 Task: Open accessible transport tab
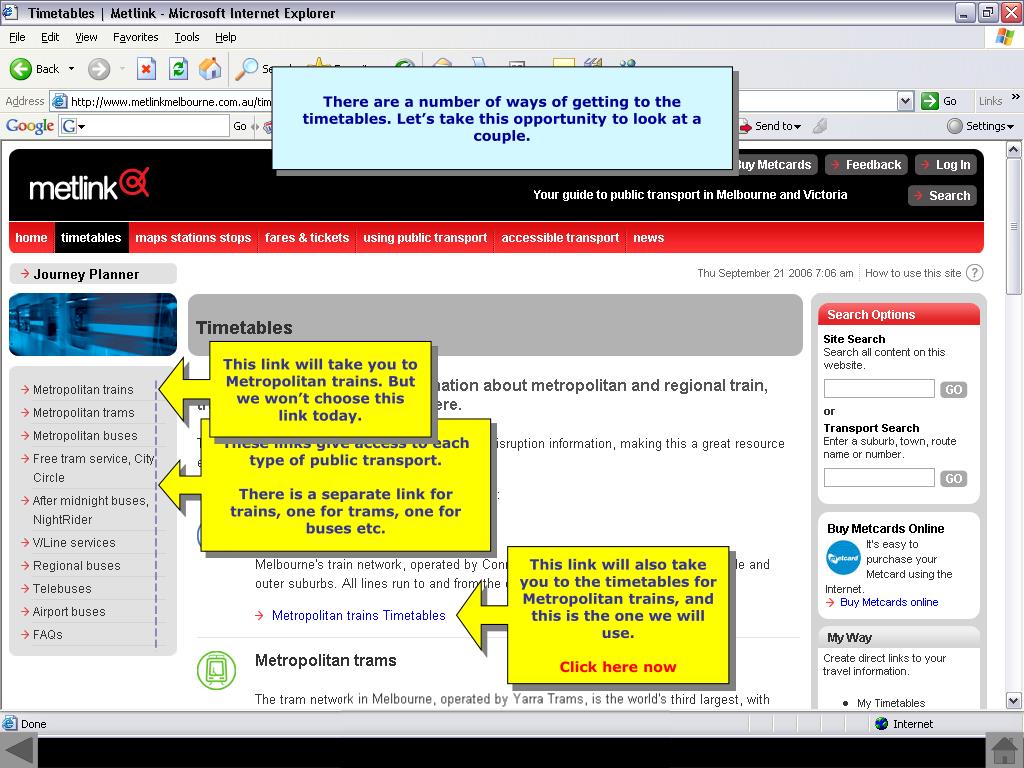pos(560,238)
